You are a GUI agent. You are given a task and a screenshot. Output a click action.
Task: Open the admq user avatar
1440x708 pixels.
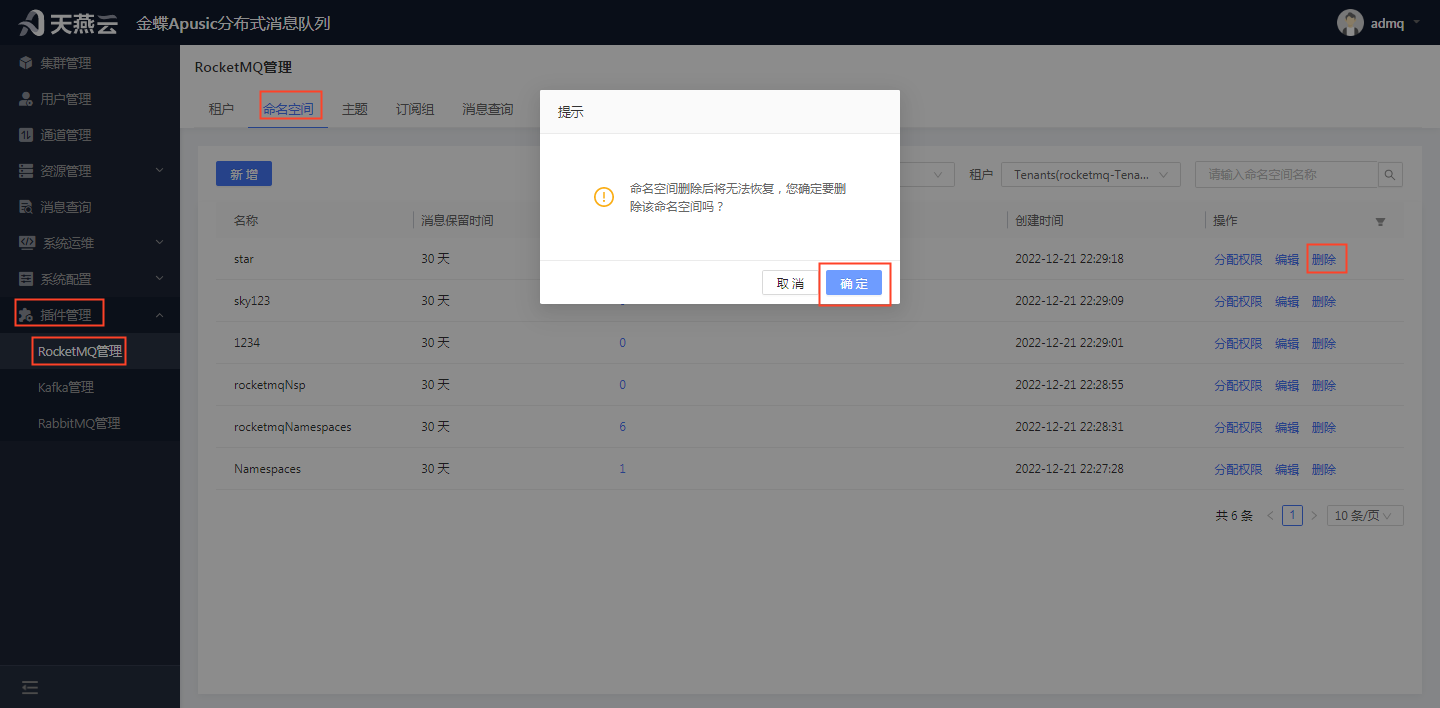pos(1350,22)
